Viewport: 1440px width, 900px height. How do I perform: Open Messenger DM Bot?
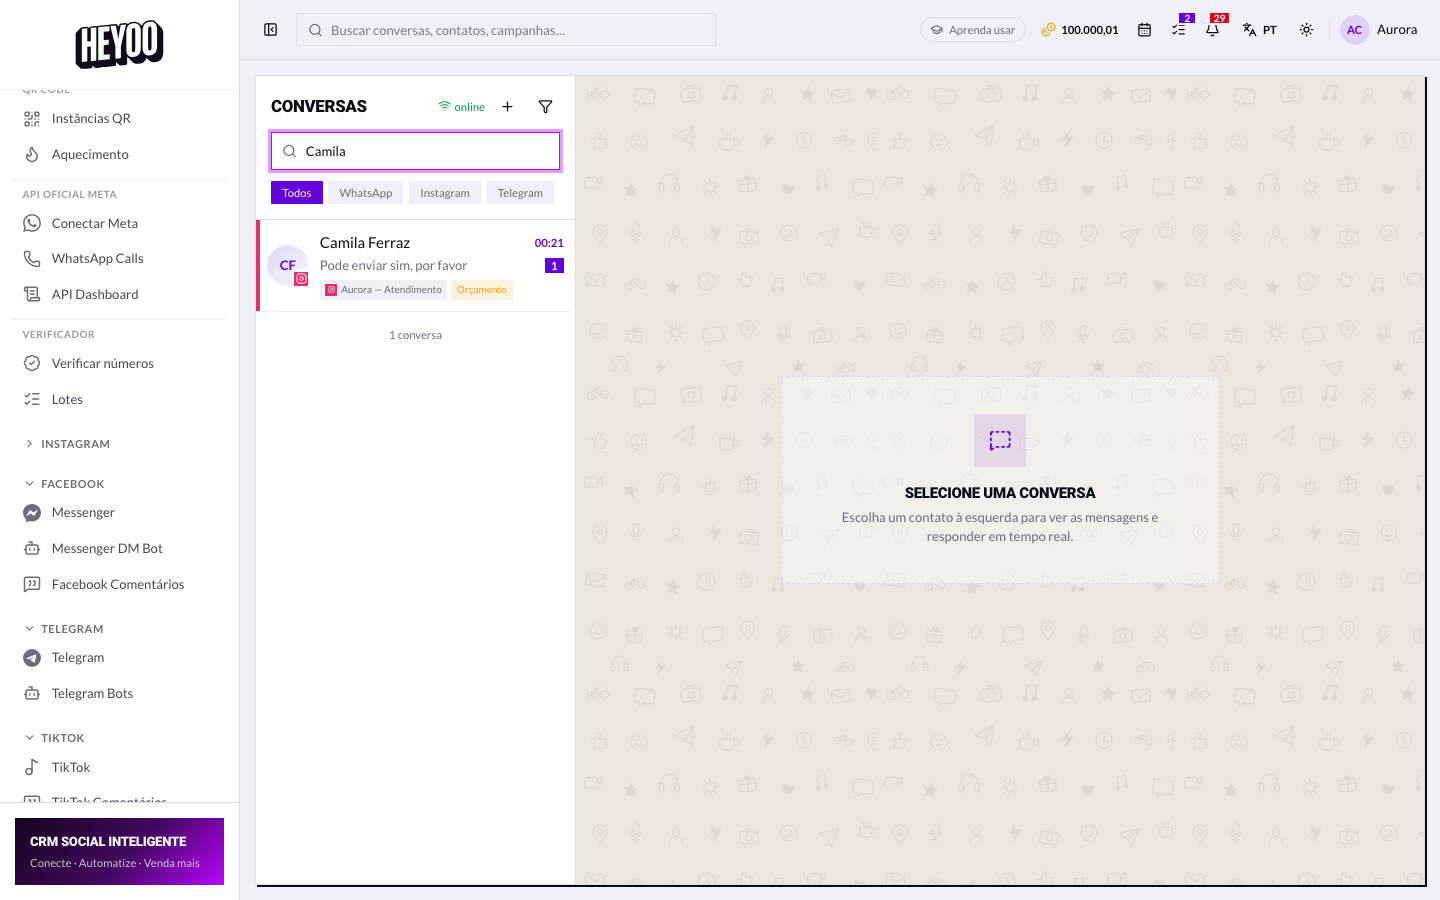point(119,548)
